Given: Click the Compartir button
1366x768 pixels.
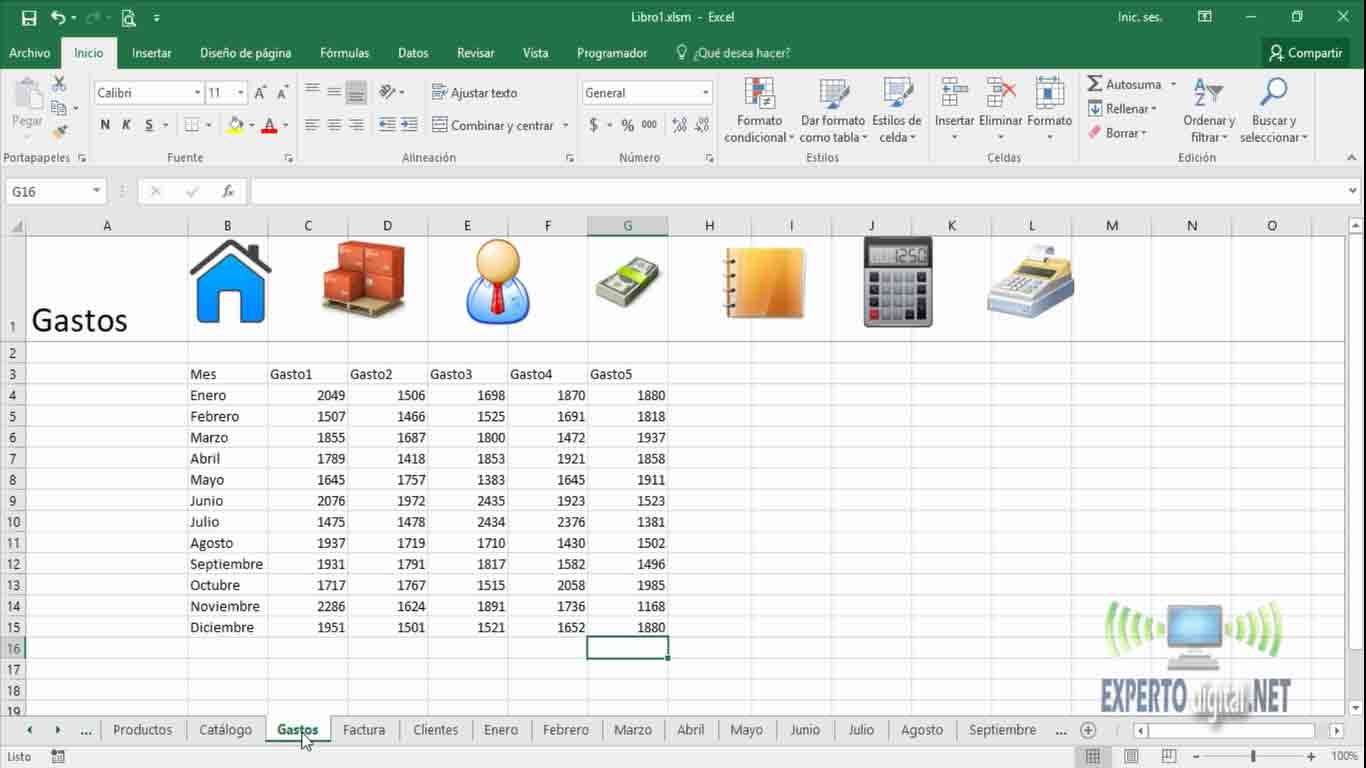Looking at the screenshot, I should pyautogui.click(x=1305, y=53).
